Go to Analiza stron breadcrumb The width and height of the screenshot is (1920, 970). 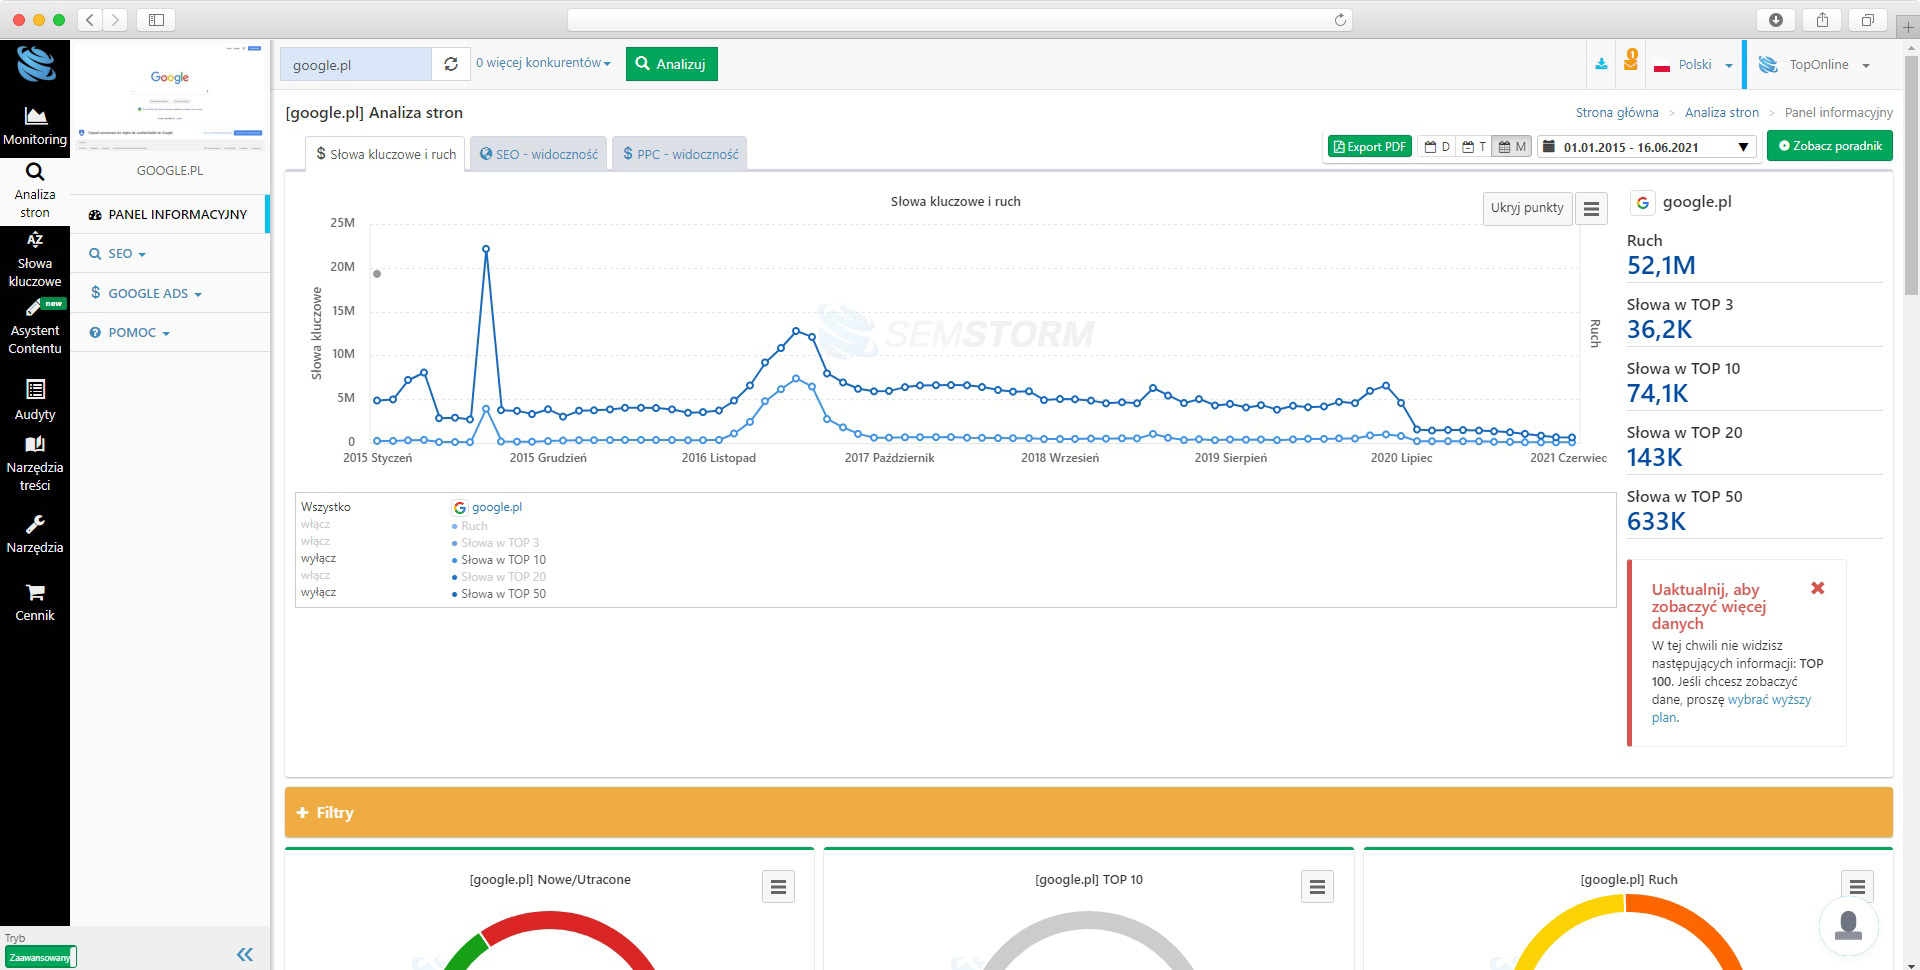[x=1721, y=113]
